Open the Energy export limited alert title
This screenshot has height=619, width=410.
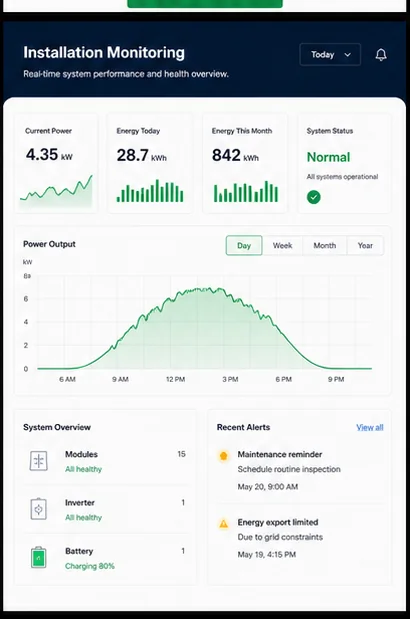[x=278, y=522]
